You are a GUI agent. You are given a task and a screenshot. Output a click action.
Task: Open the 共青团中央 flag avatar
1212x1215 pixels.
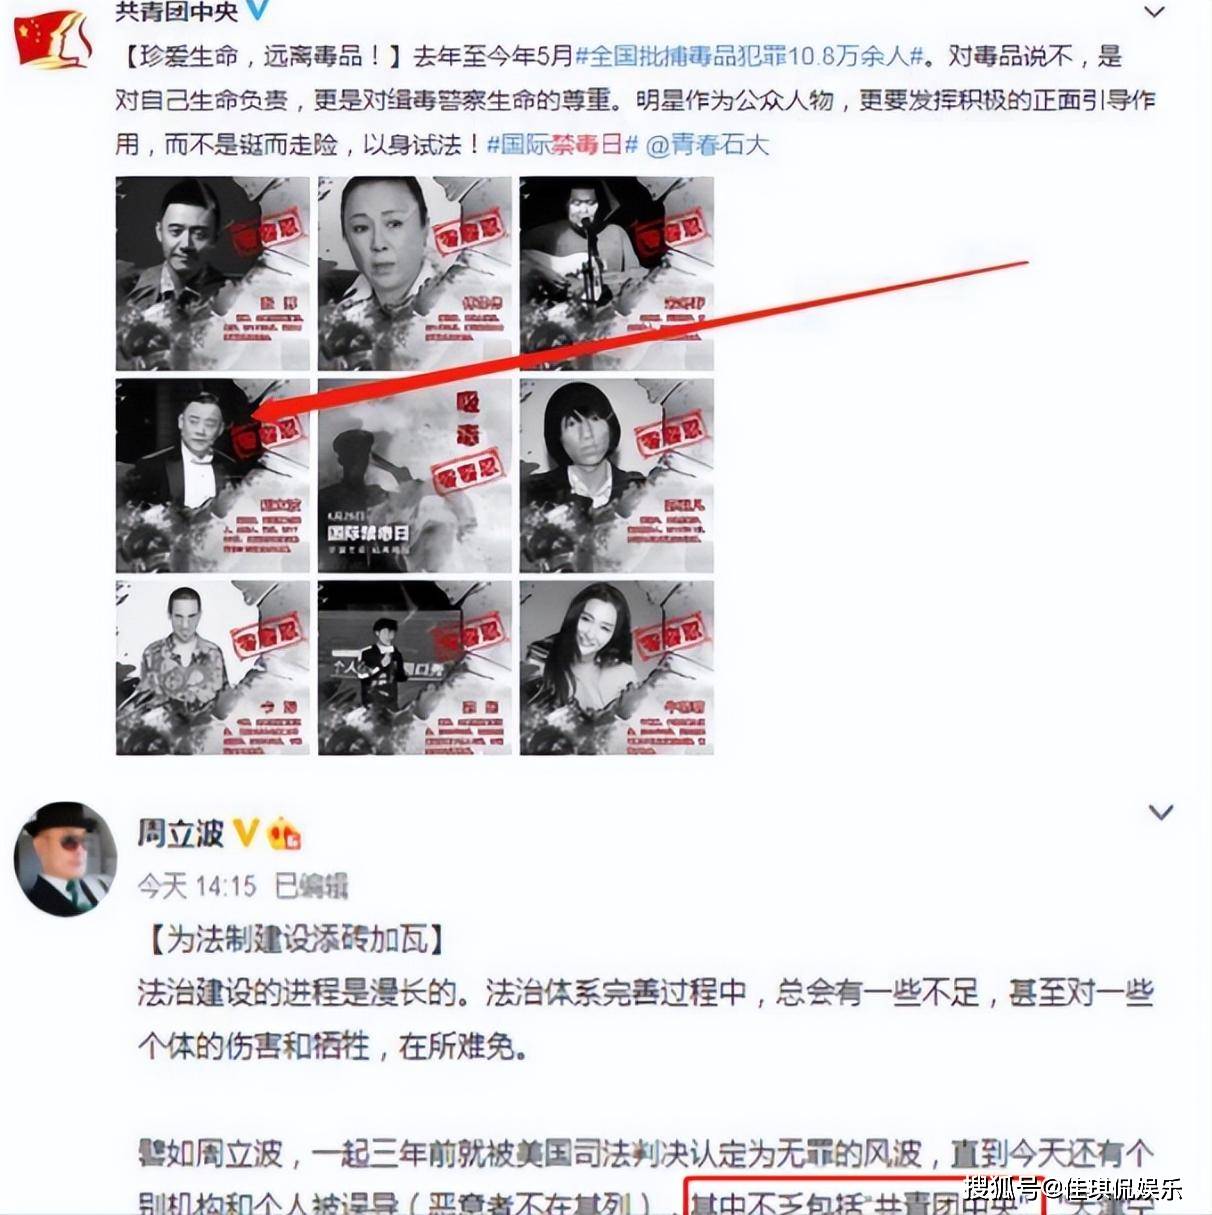pos(54,37)
